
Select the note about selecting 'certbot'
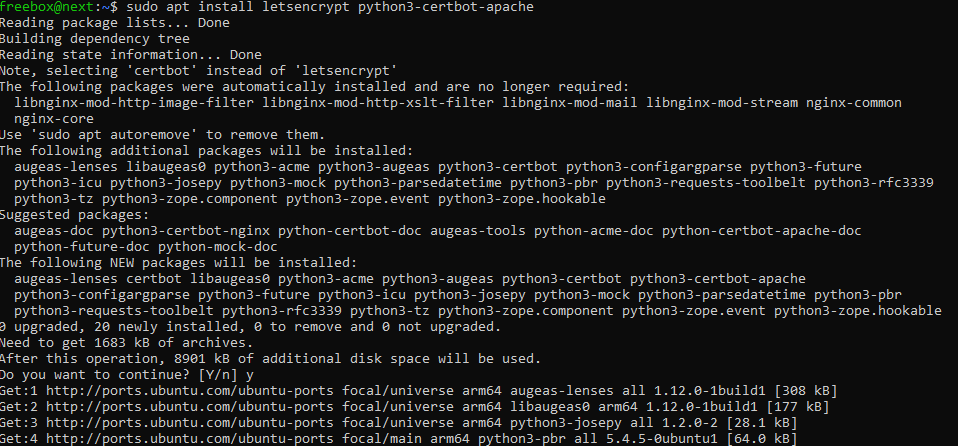[198, 71]
